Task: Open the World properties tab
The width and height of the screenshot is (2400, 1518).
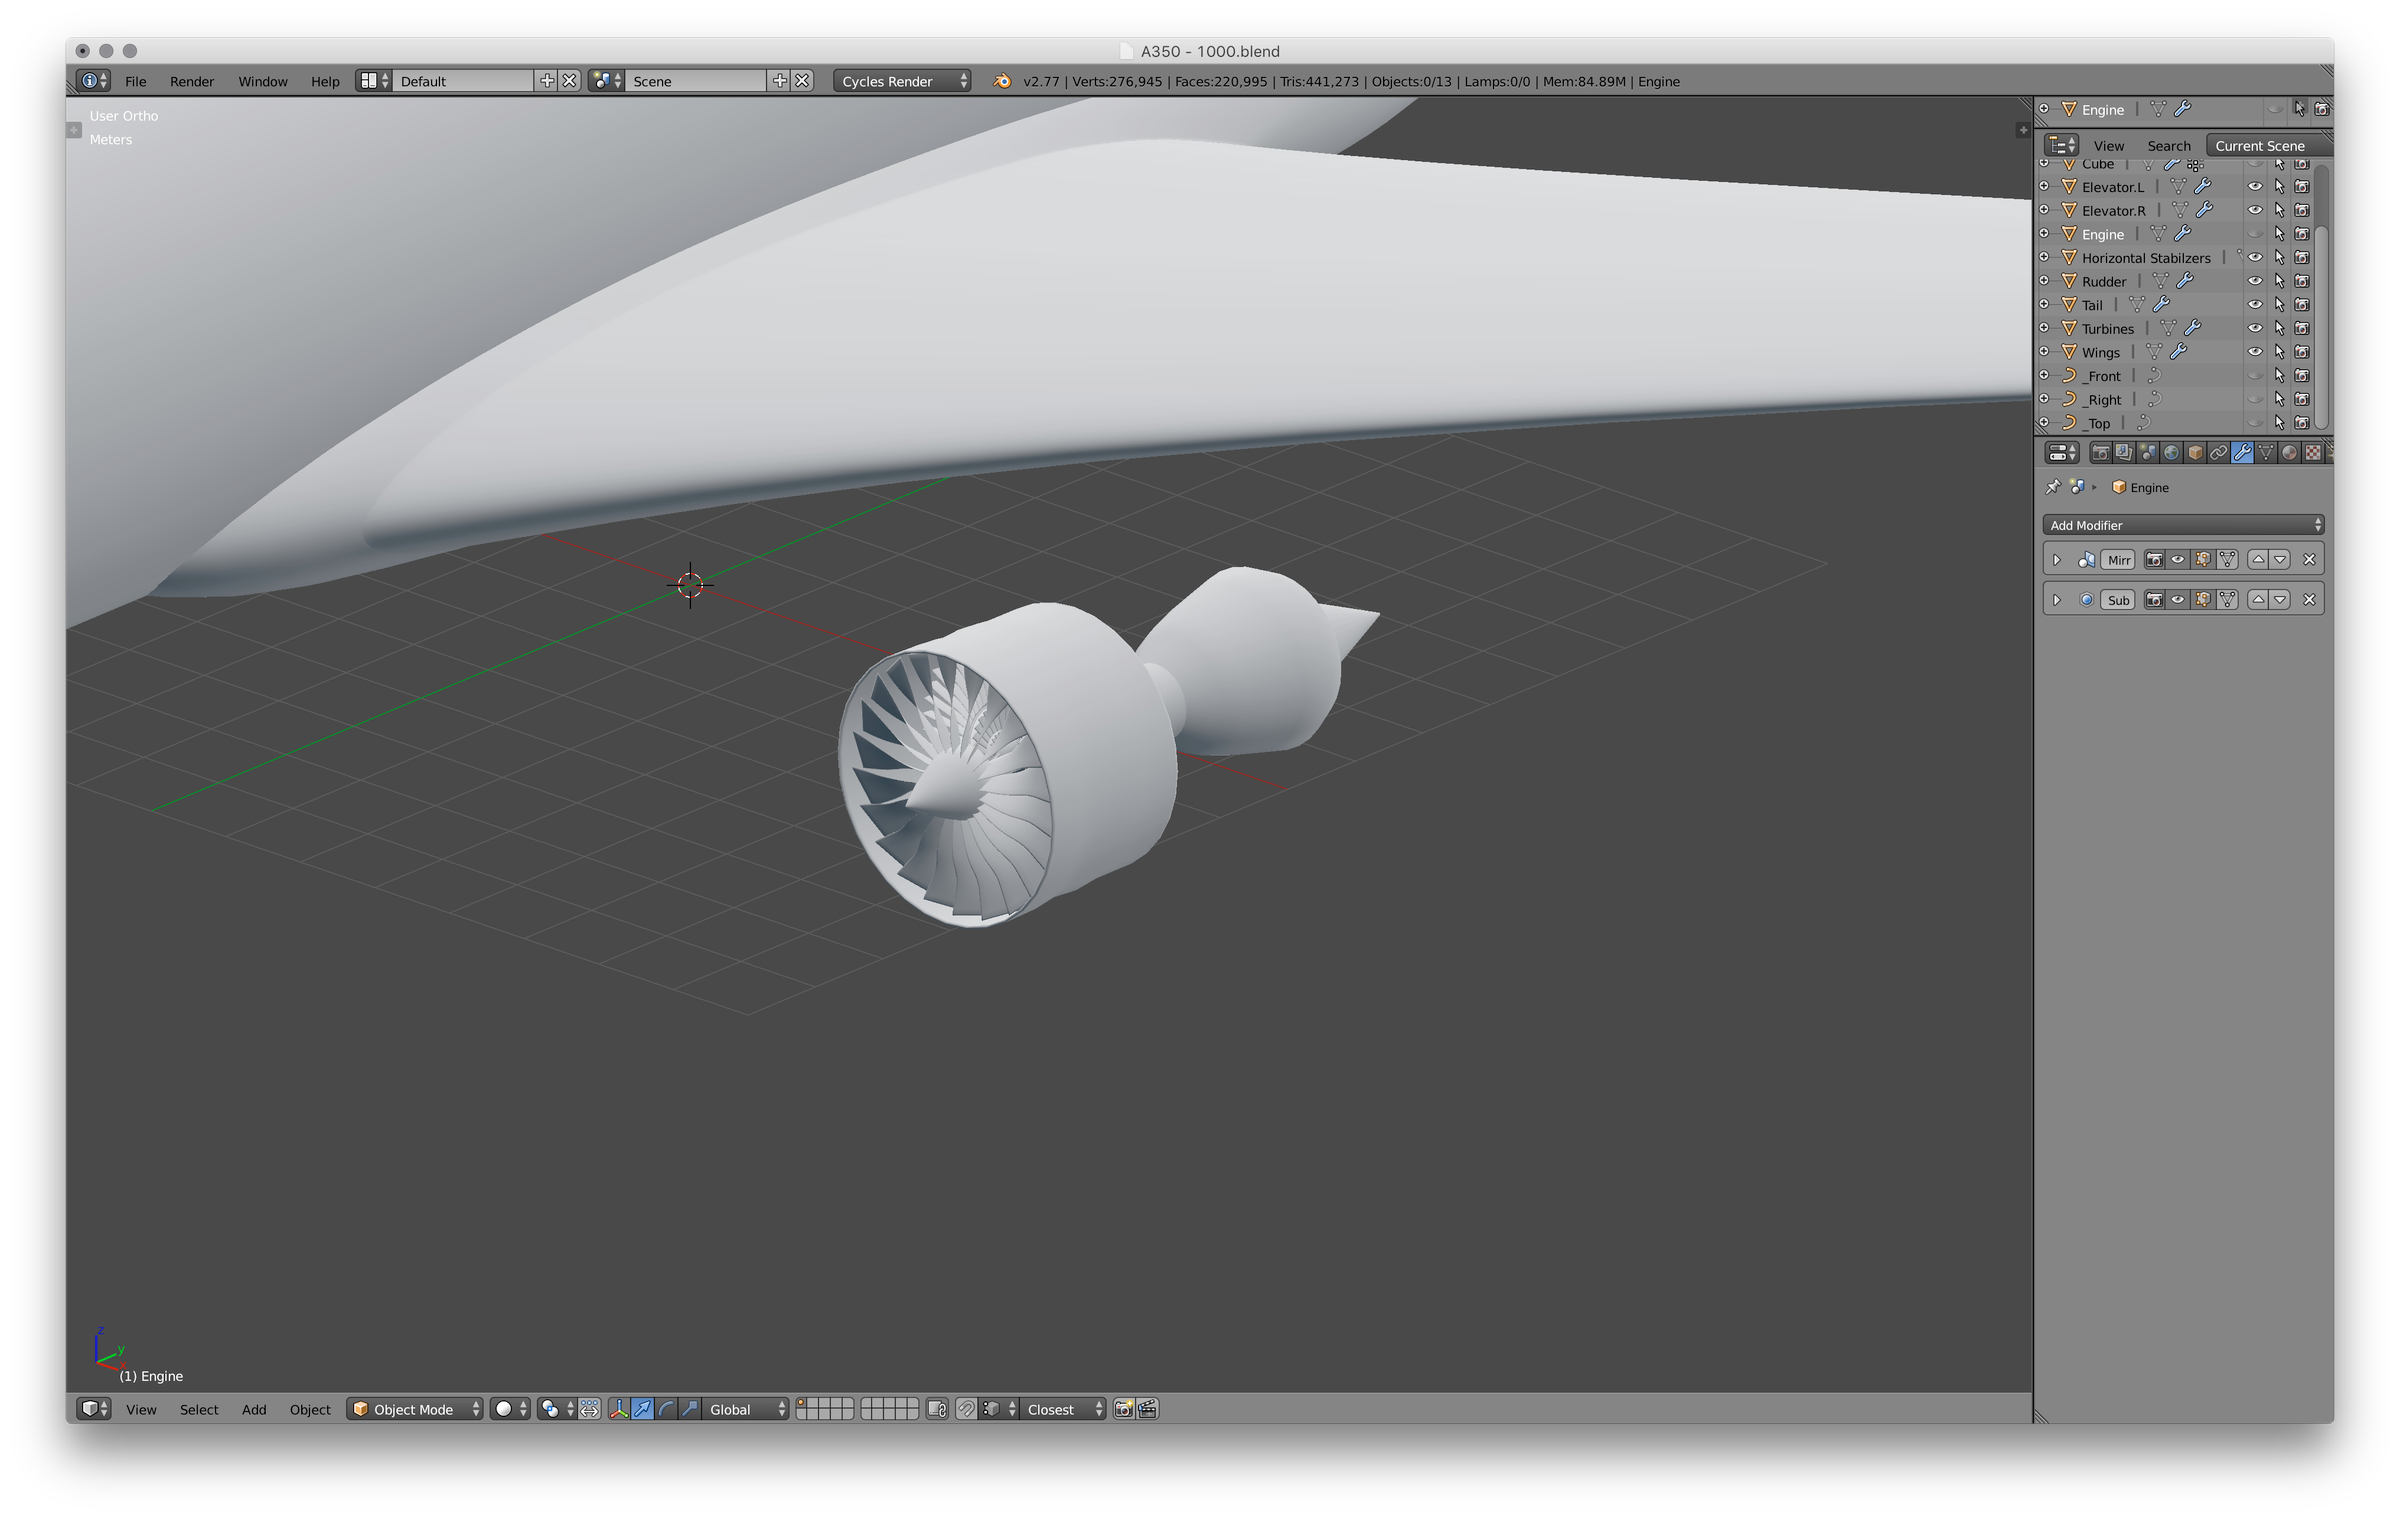Action: point(2171,453)
